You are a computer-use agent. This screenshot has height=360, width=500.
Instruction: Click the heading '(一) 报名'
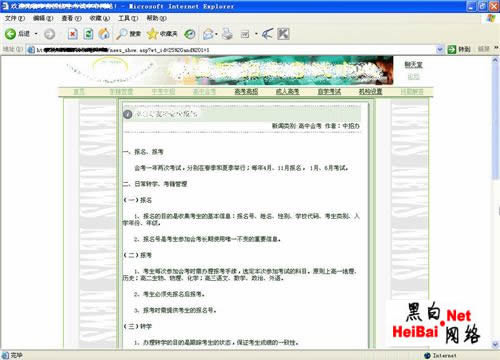[138, 200]
